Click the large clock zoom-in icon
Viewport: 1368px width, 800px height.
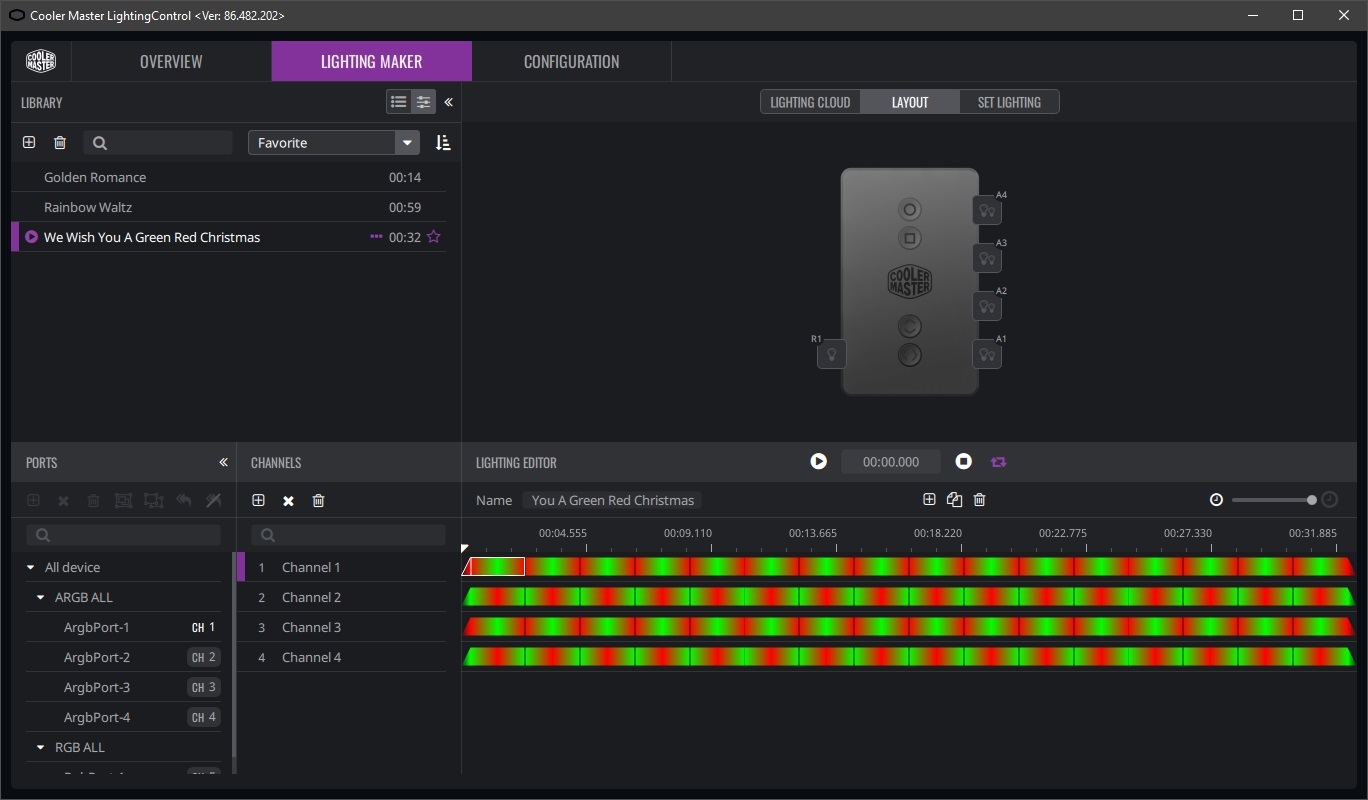(x=1330, y=500)
